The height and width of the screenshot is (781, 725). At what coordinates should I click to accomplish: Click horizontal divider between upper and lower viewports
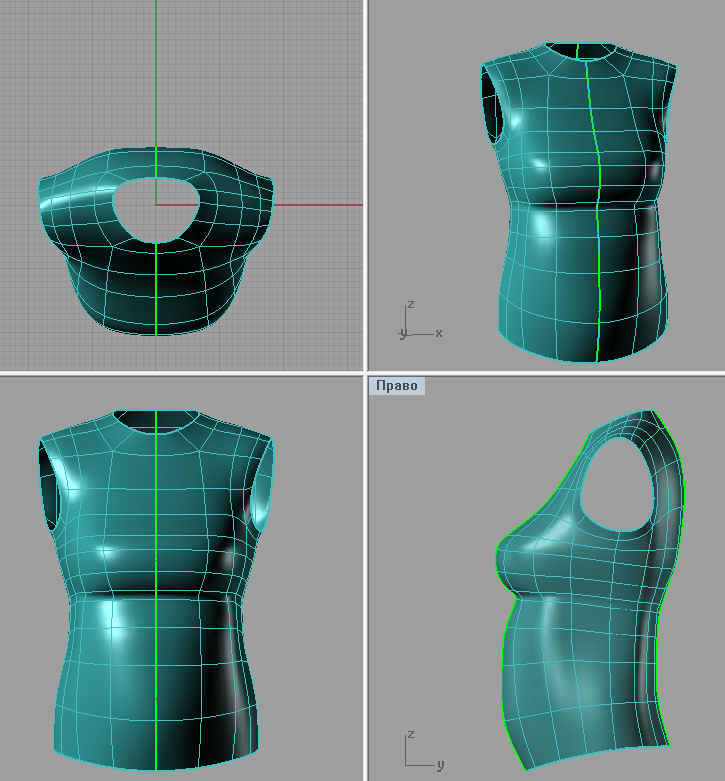(180, 373)
